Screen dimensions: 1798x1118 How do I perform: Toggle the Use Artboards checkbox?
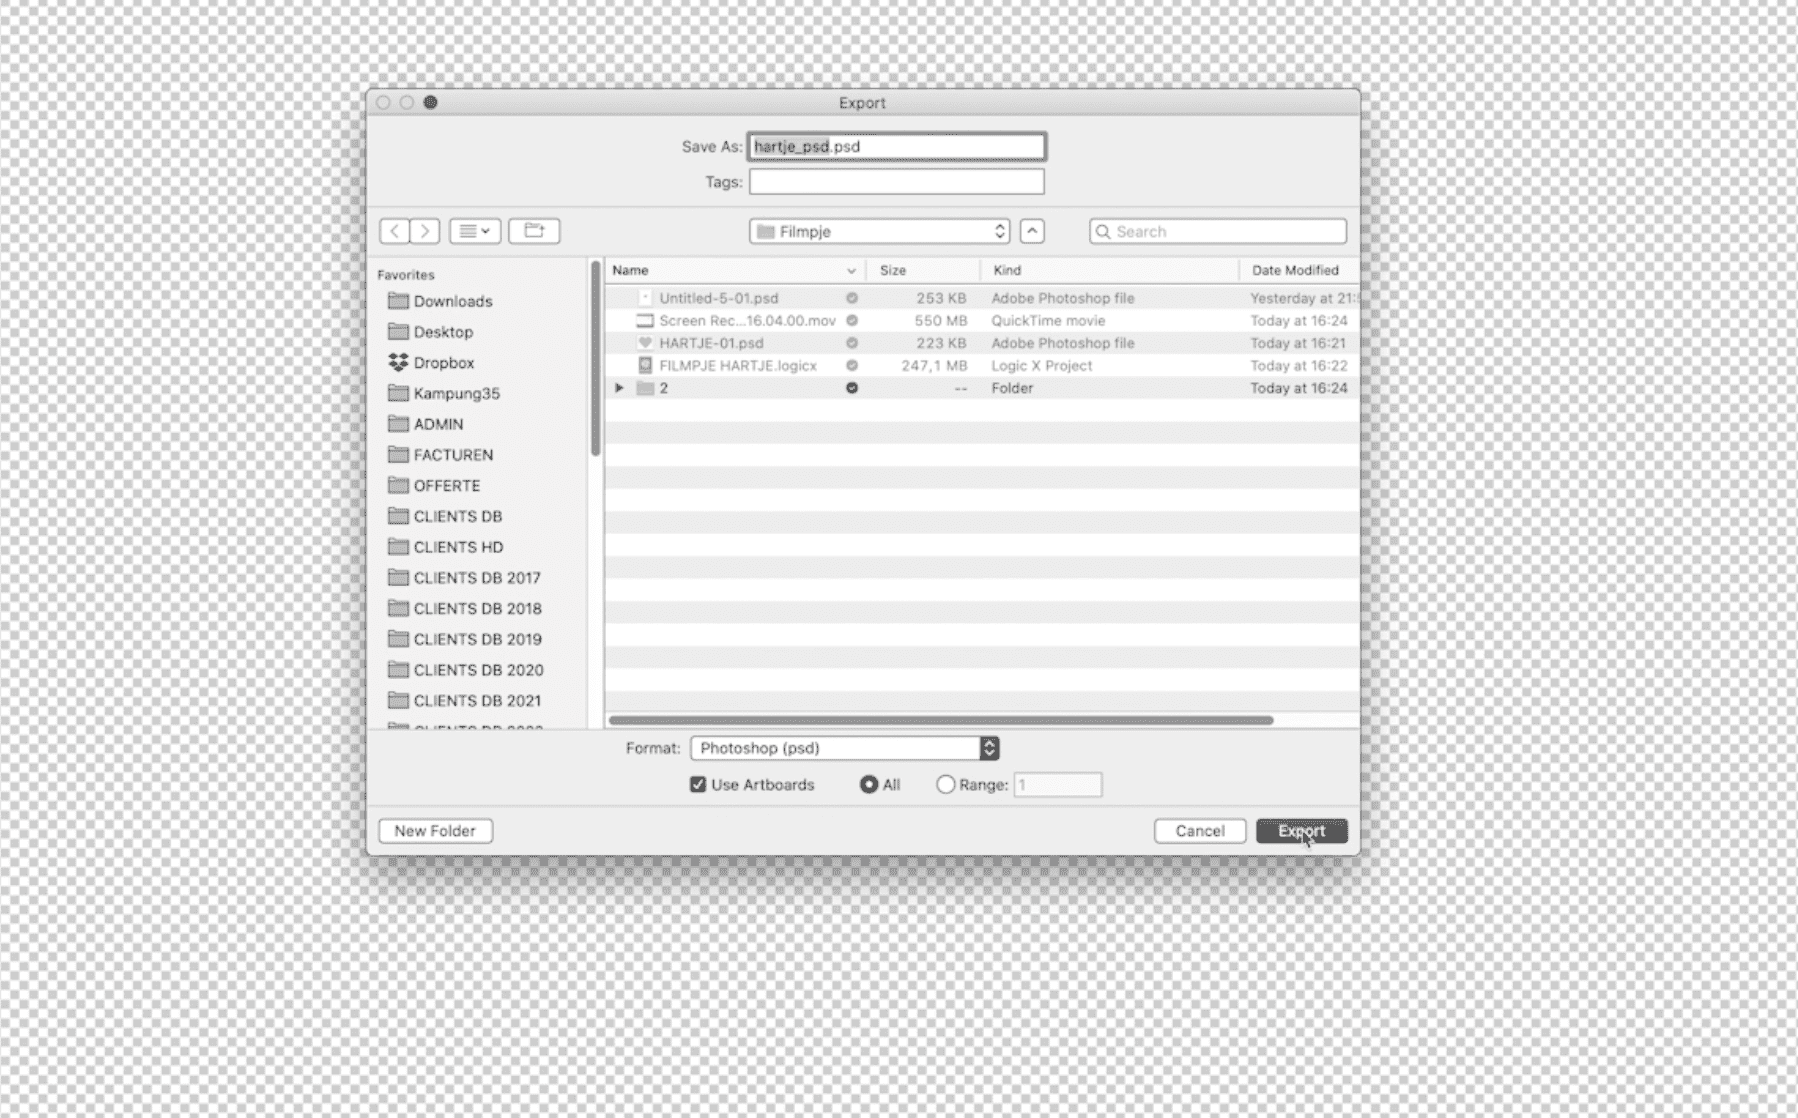pyautogui.click(x=698, y=785)
